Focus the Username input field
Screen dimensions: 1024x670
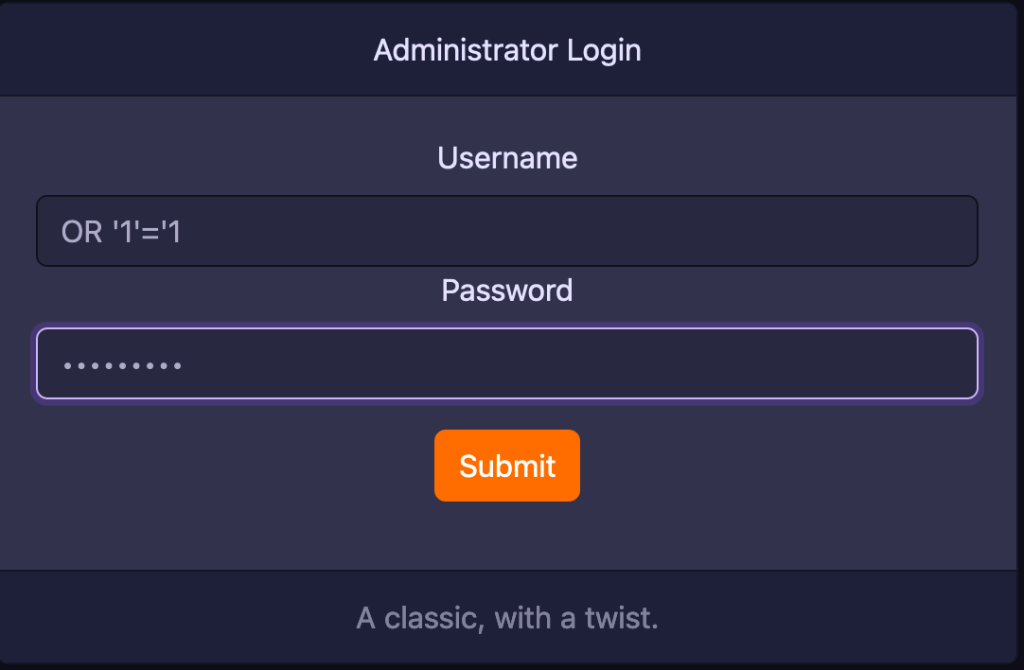click(507, 231)
